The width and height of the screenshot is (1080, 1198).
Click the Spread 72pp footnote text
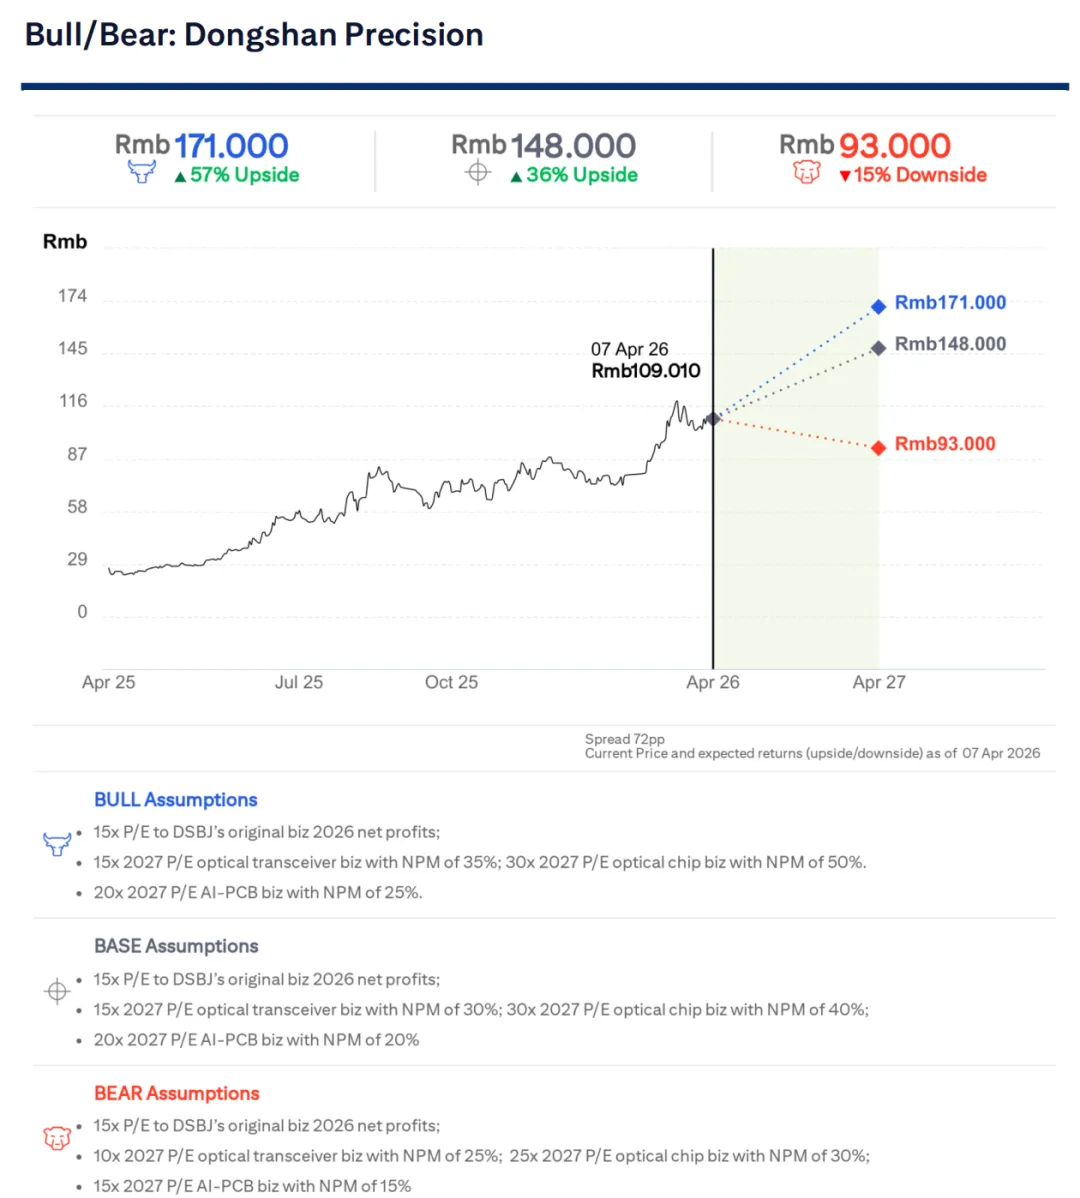coord(625,739)
